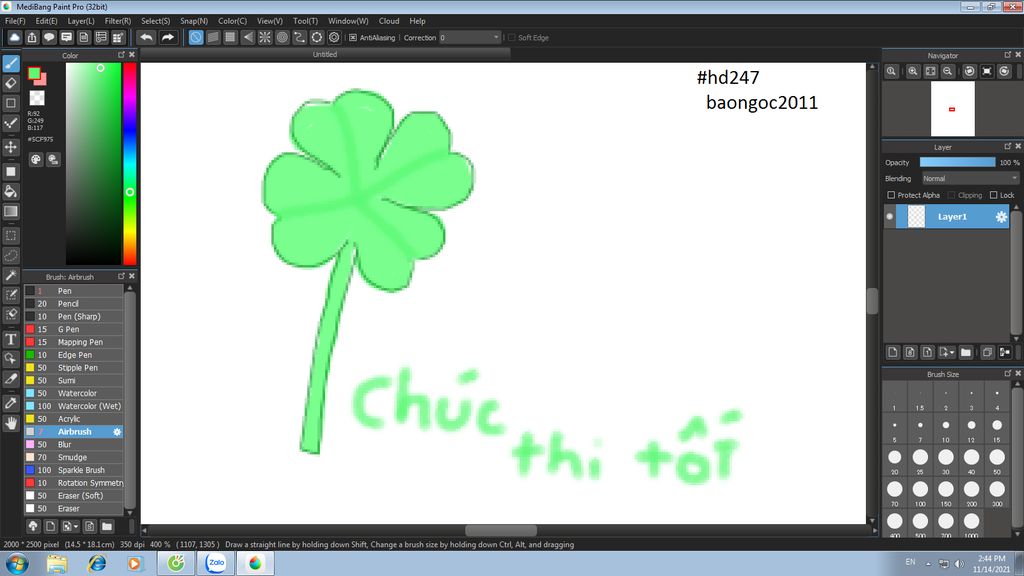Screen dimensions: 1024x576
Task: Open the add-layer dropdown arrow icon
Action: click(x=946, y=352)
